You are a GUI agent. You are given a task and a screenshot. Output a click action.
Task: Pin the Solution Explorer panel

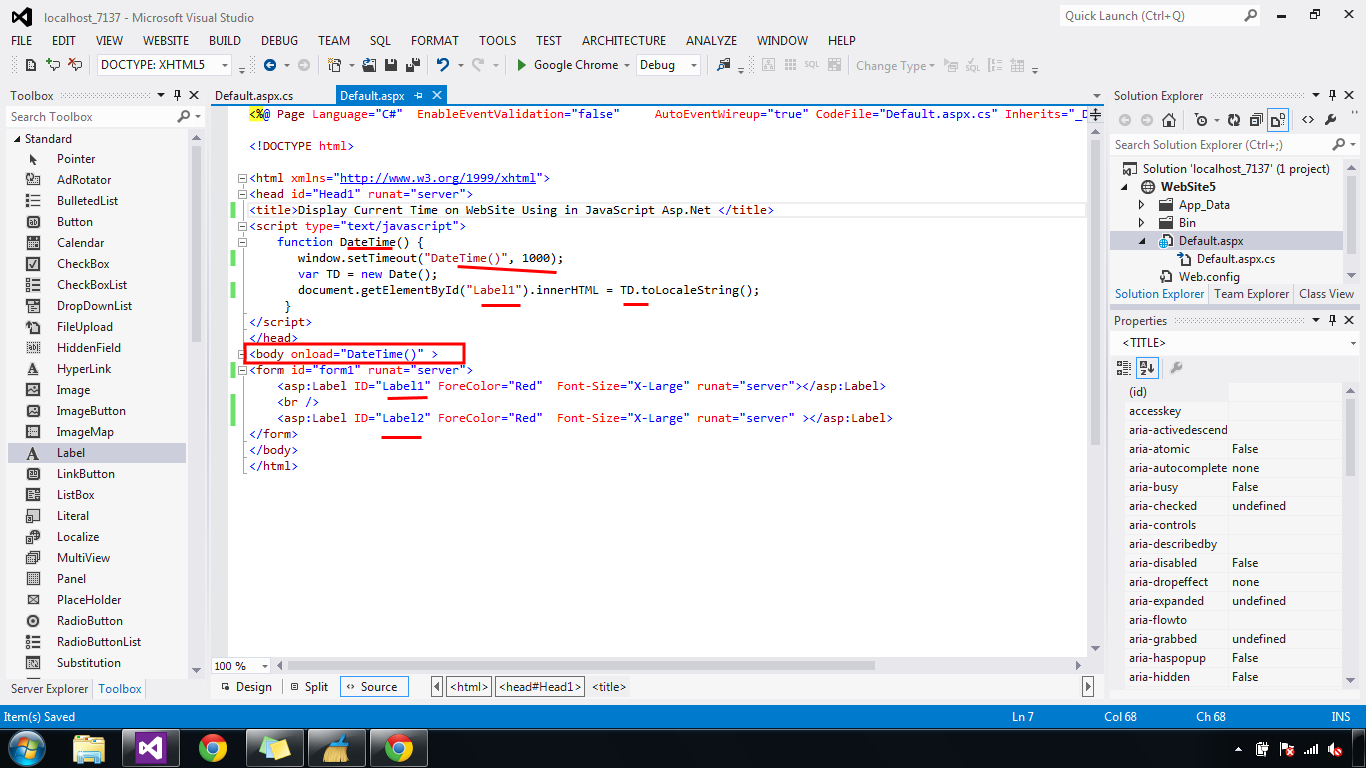[x=1332, y=95]
